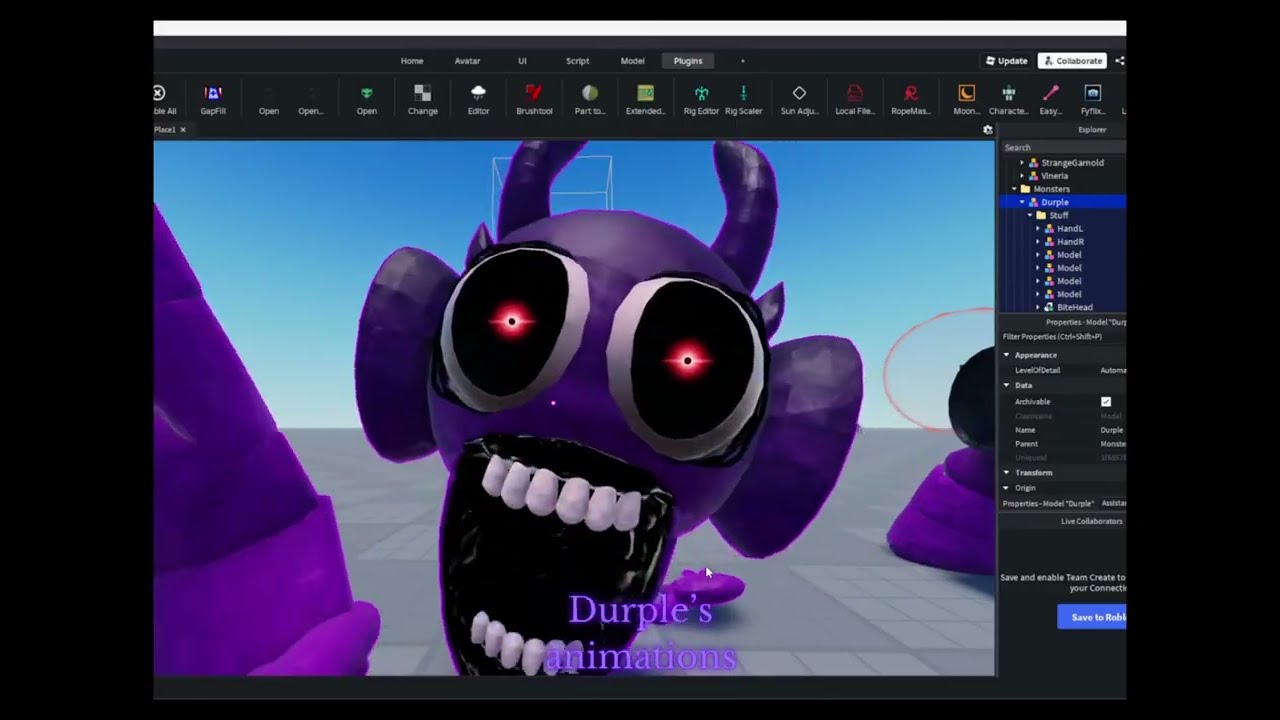Collapse the Origin property
The height and width of the screenshot is (720, 1280).
tap(1007, 488)
